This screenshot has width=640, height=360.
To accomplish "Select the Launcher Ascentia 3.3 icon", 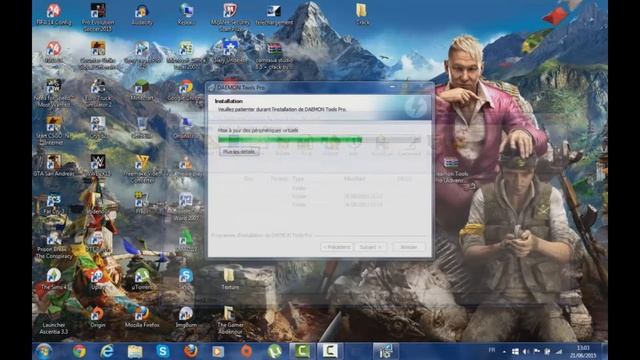I will [x=53, y=321].
